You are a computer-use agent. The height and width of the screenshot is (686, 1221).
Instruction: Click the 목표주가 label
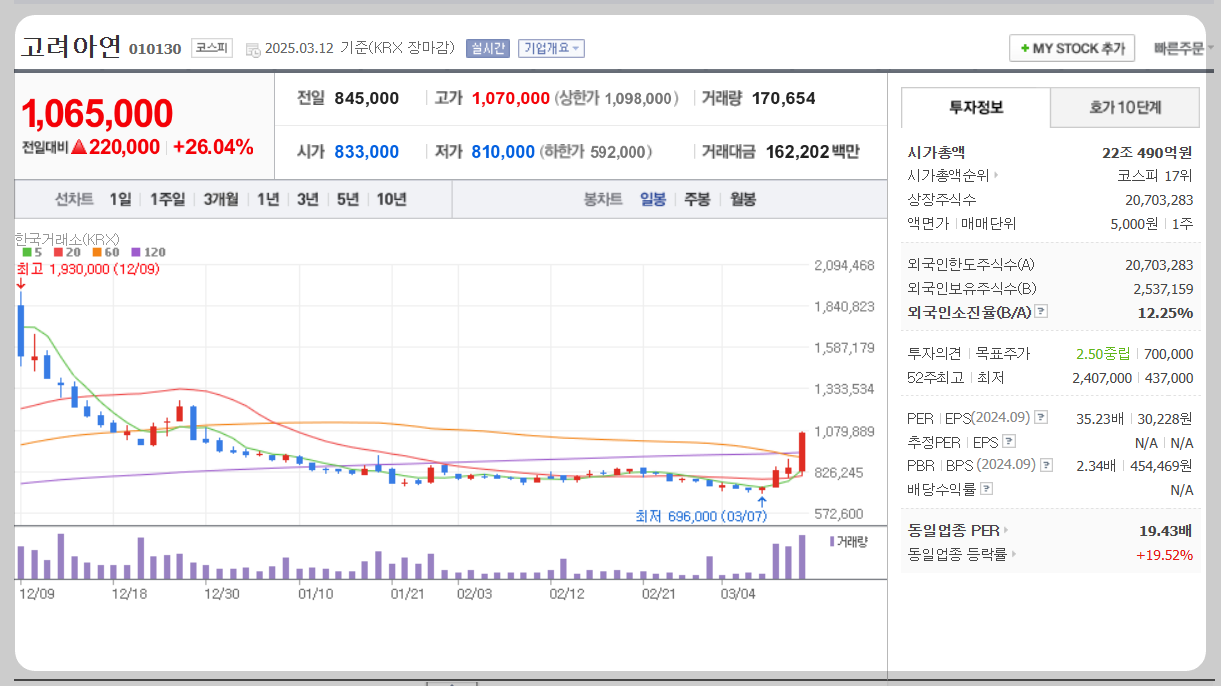pos(1002,353)
